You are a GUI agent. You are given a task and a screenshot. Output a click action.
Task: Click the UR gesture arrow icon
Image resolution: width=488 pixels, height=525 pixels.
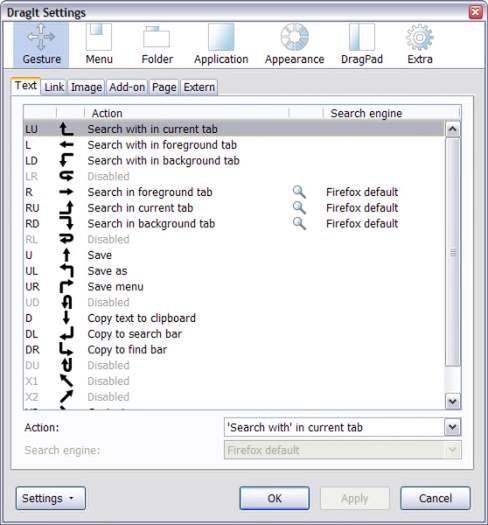coord(66,286)
